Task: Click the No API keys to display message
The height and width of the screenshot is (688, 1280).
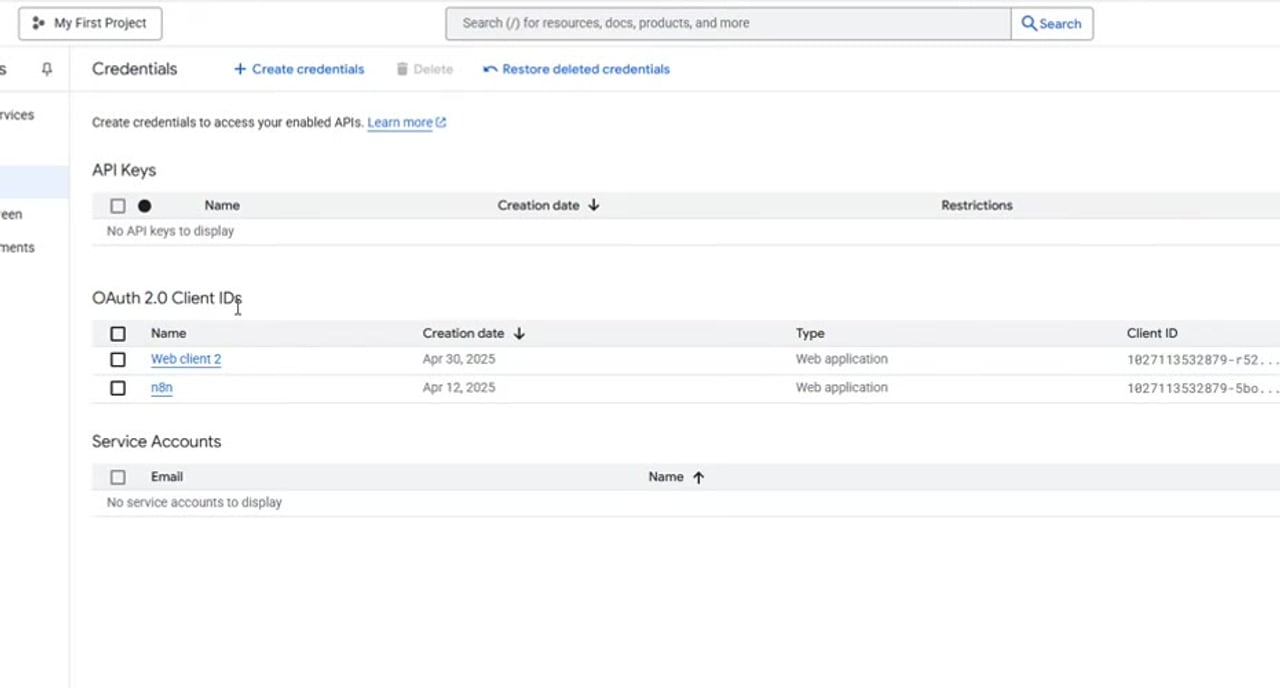Action: click(170, 231)
